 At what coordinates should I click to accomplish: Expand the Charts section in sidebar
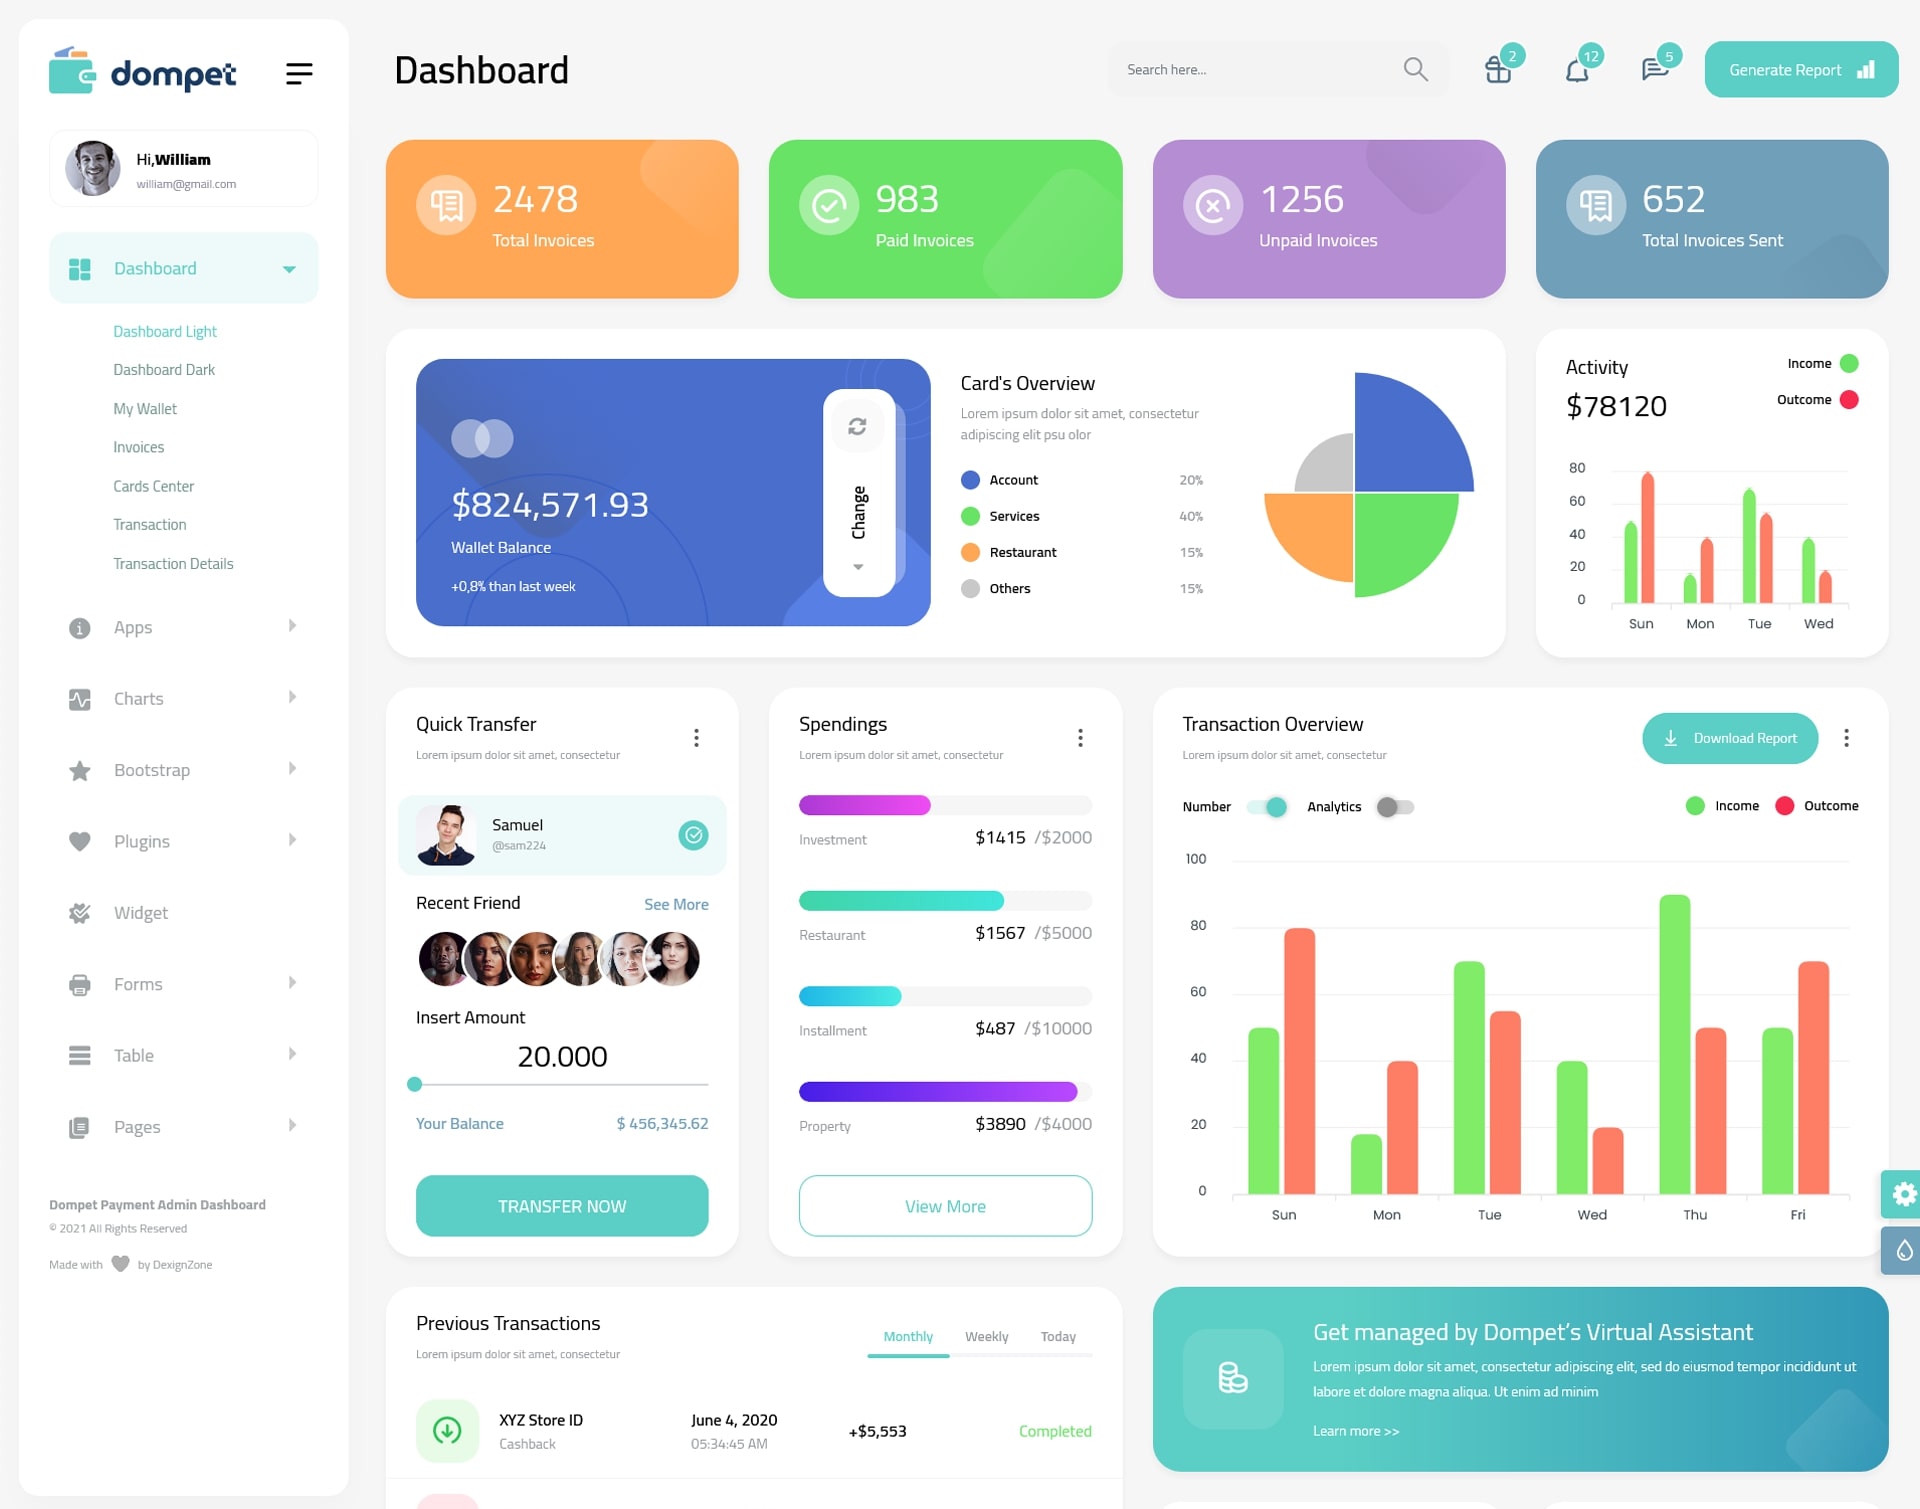(176, 697)
